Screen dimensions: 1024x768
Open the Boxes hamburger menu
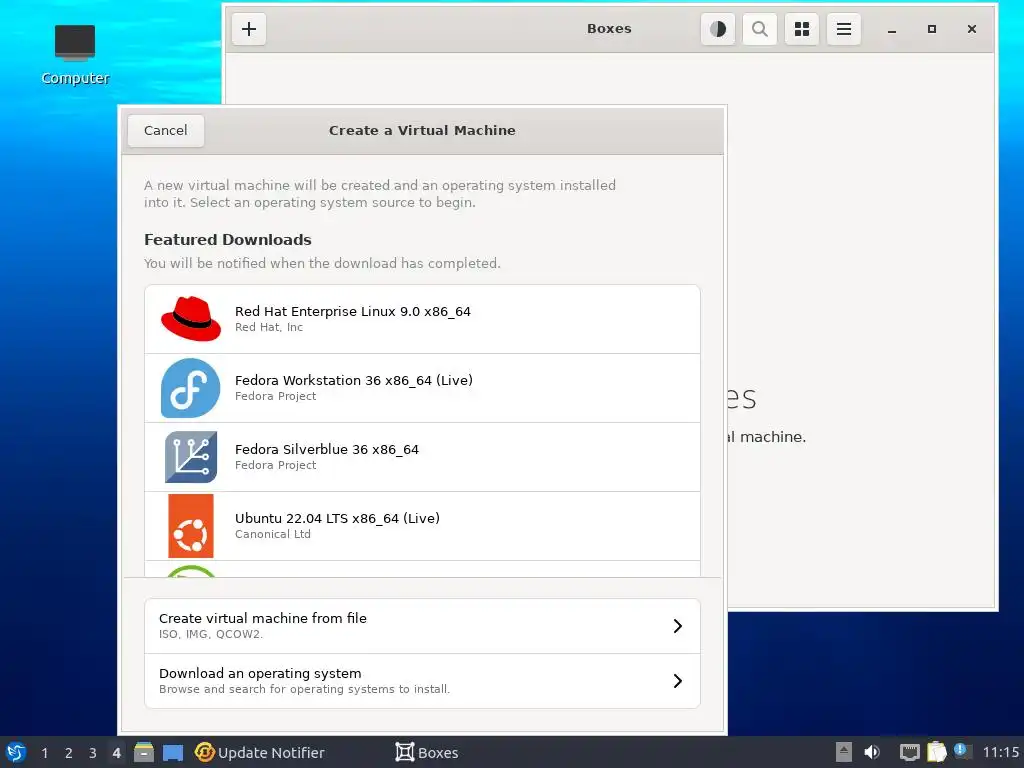(x=844, y=29)
